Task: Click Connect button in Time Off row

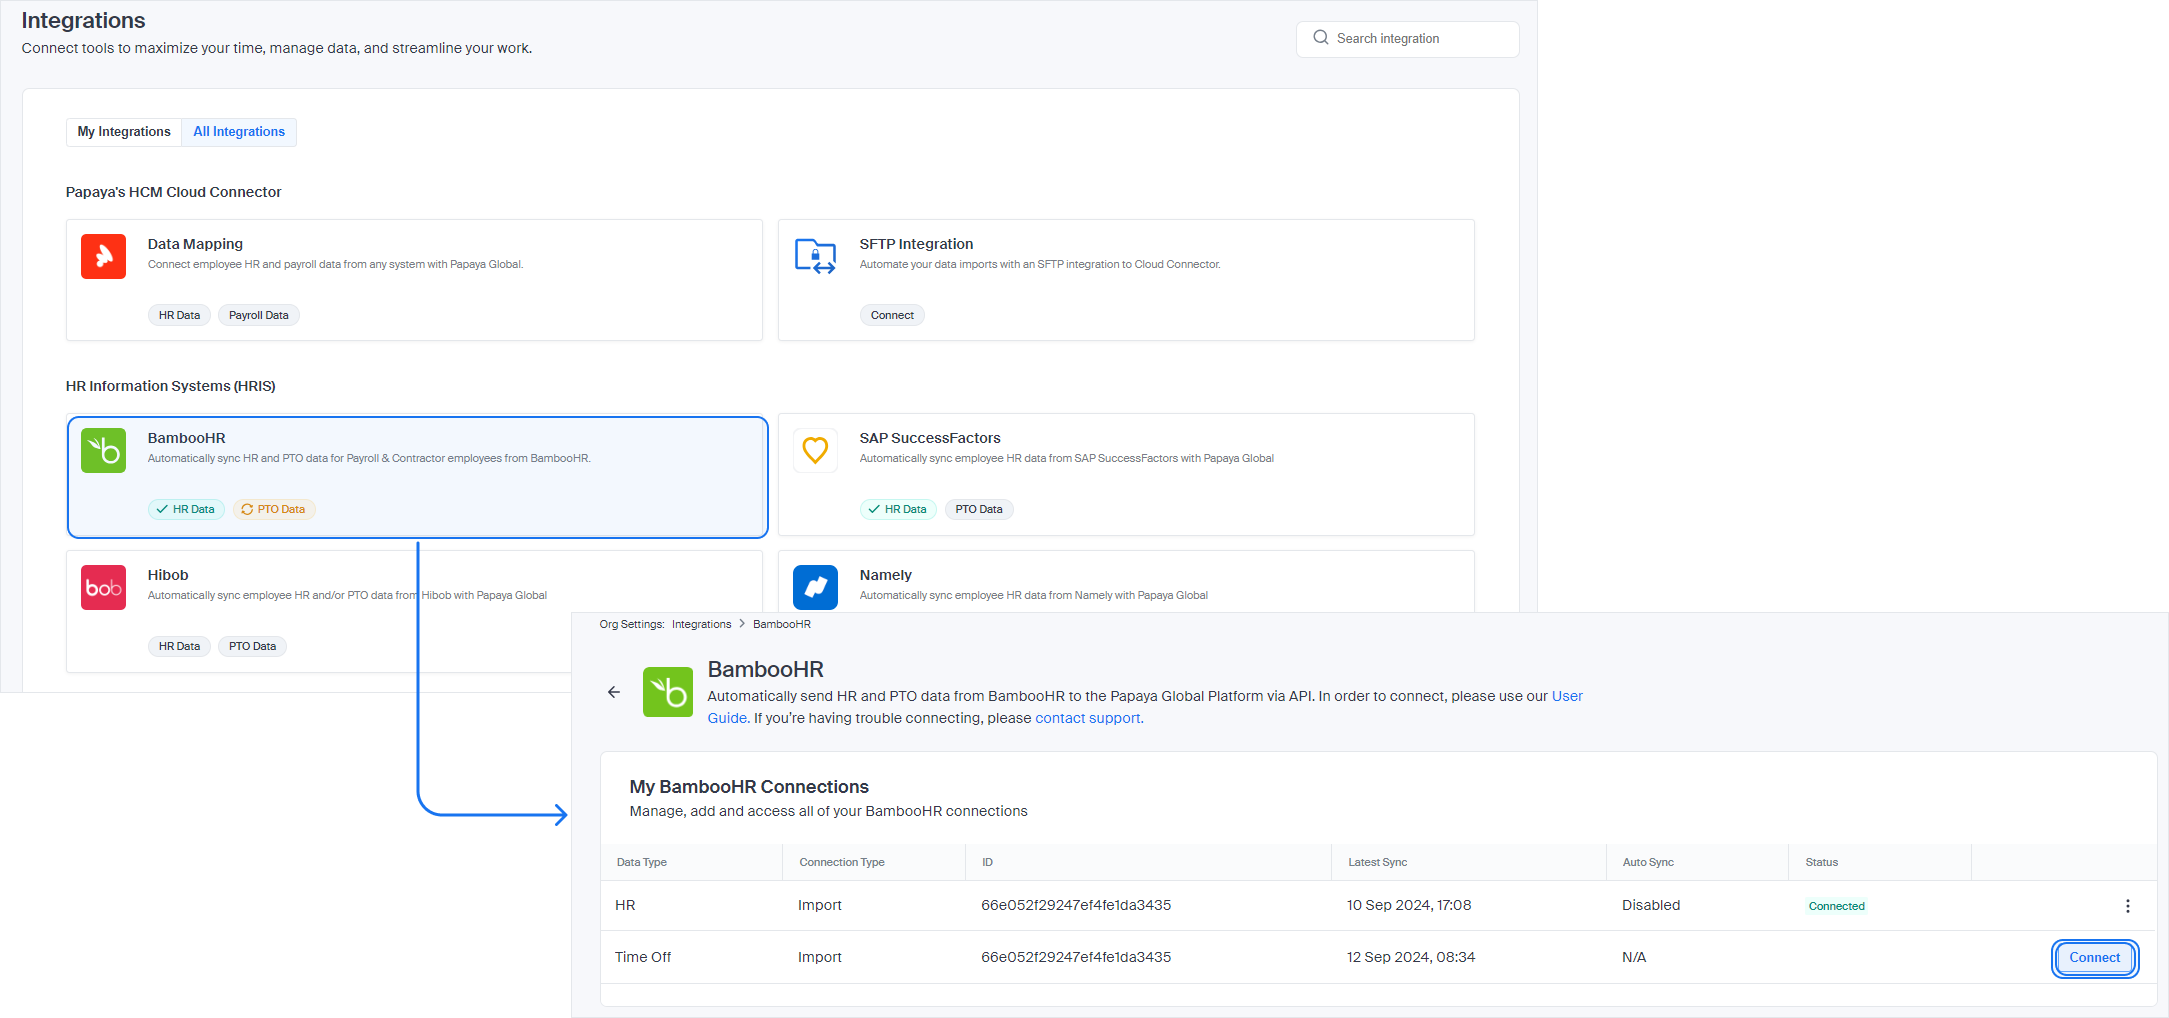Action: (x=2095, y=958)
